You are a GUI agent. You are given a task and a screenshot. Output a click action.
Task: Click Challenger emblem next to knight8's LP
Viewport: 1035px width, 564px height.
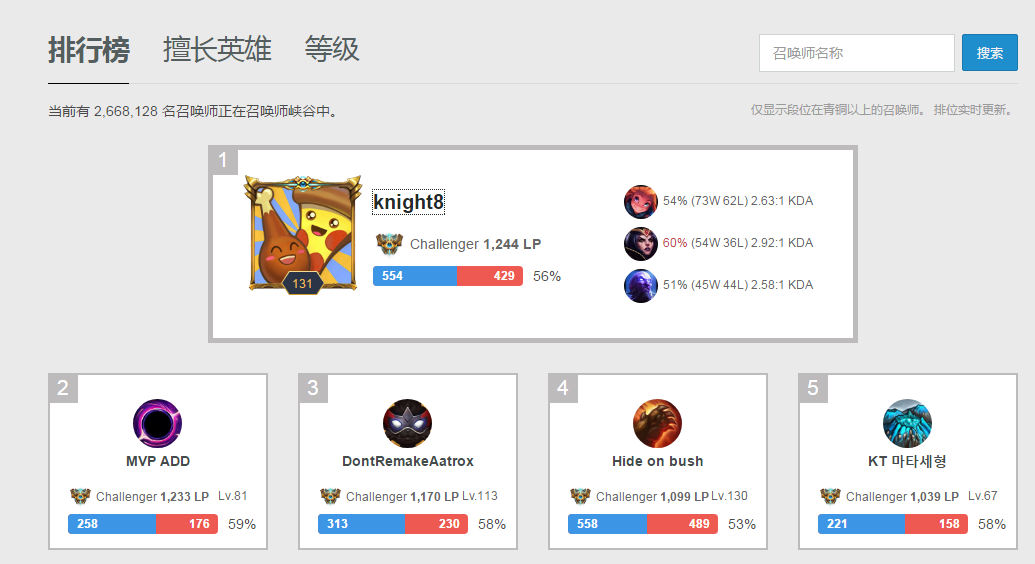click(389, 244)
